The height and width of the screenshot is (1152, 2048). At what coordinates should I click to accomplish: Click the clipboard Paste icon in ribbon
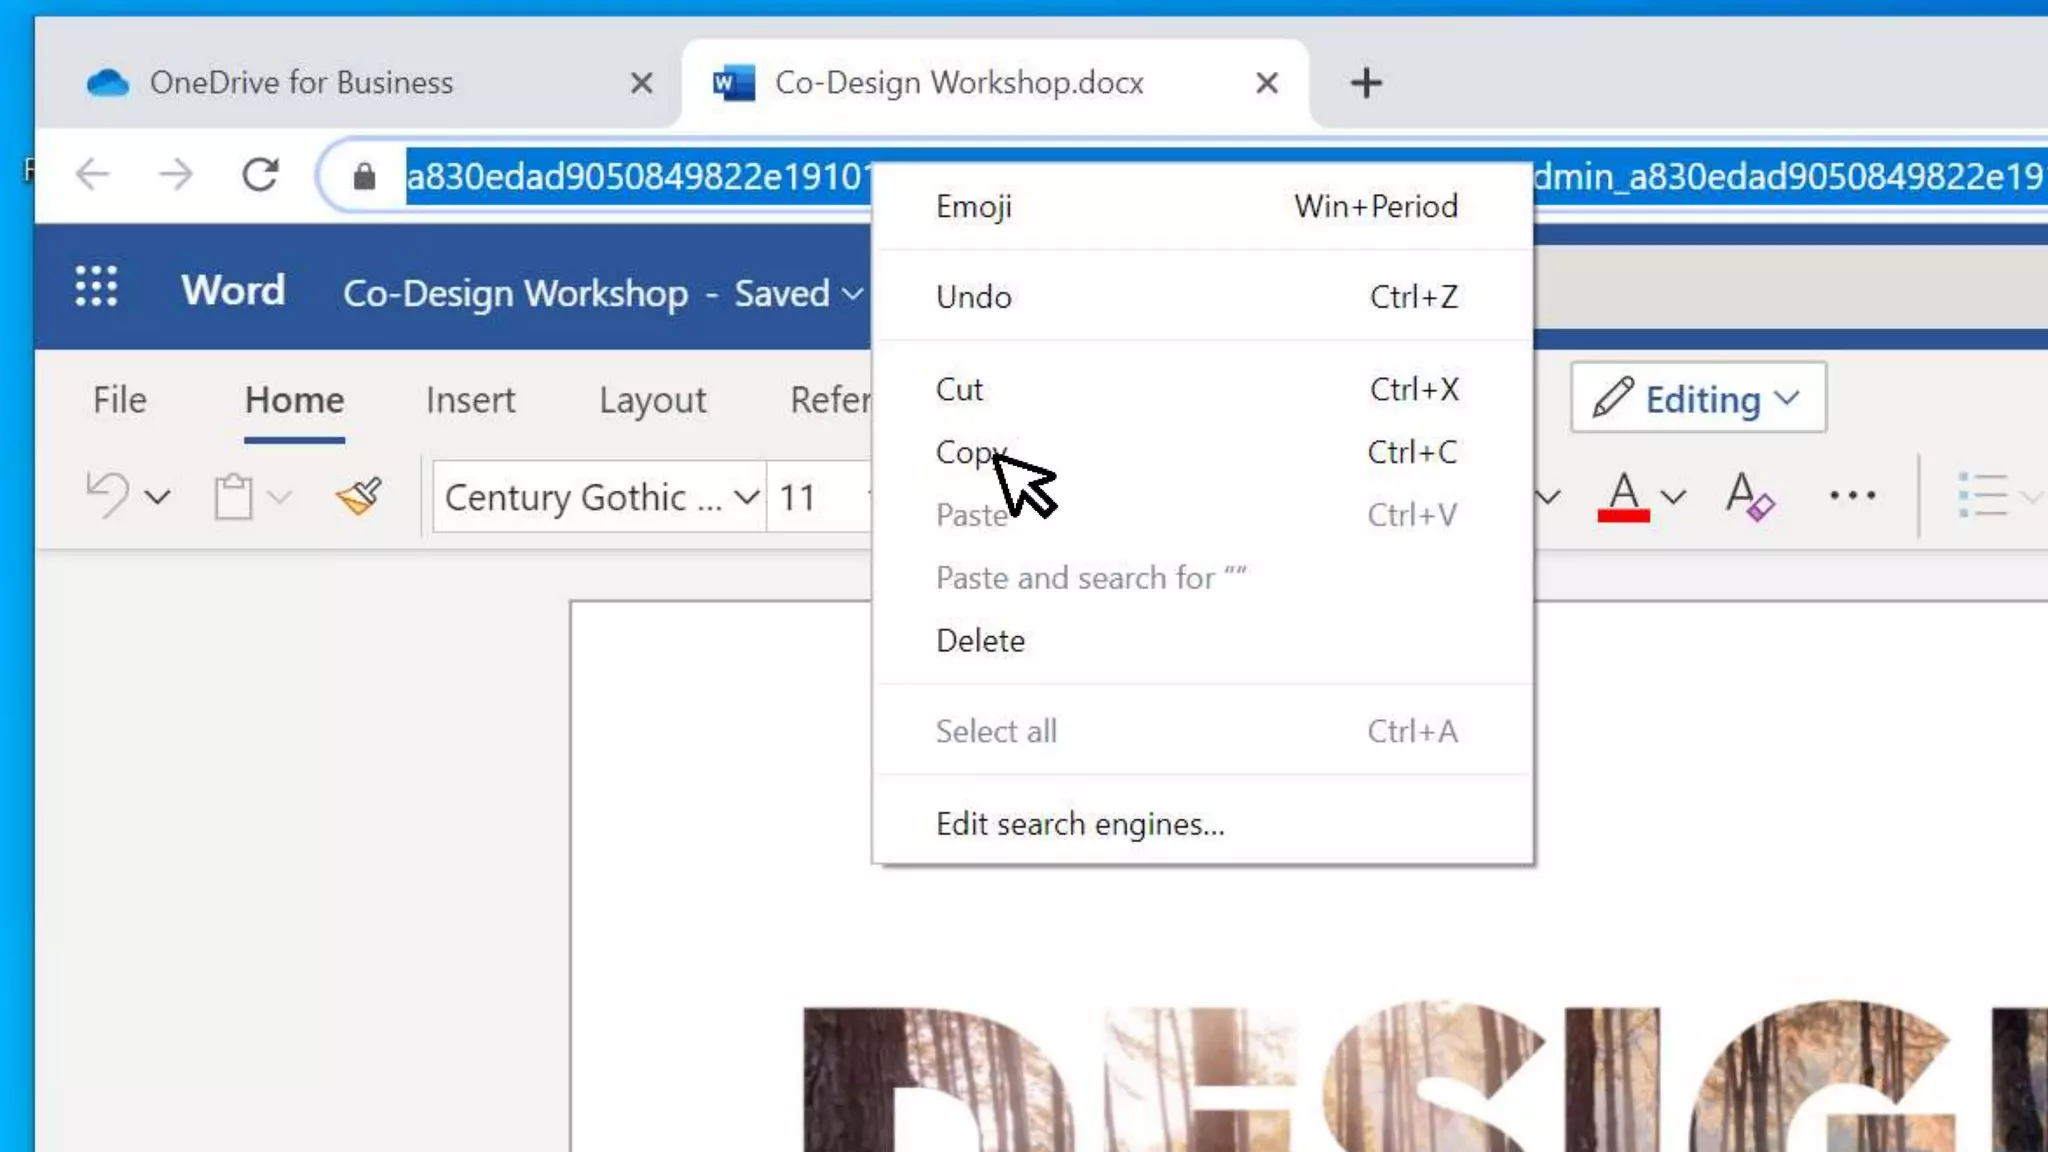tap(233, 496)
